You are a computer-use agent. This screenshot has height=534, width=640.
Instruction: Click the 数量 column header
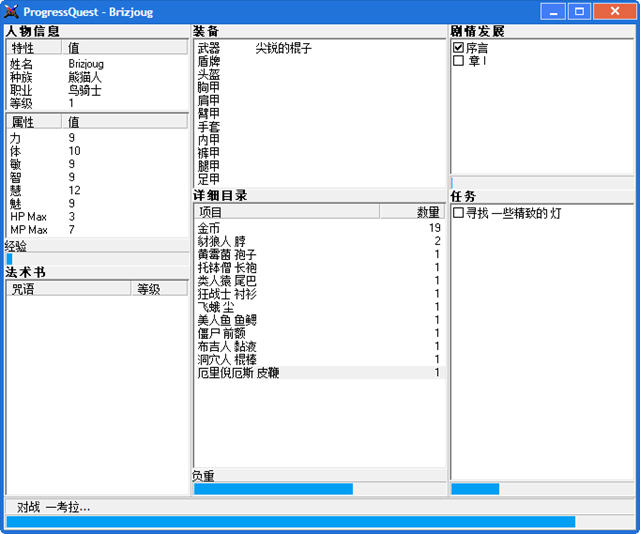coord(412,212)
